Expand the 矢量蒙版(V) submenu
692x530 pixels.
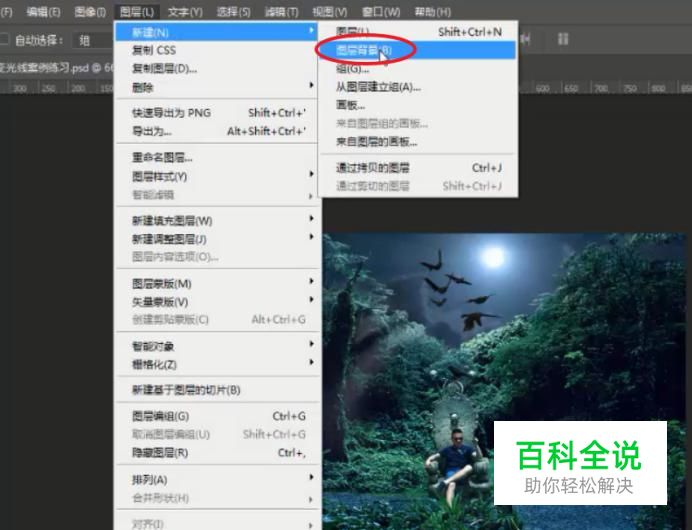[x=216, y=302]
